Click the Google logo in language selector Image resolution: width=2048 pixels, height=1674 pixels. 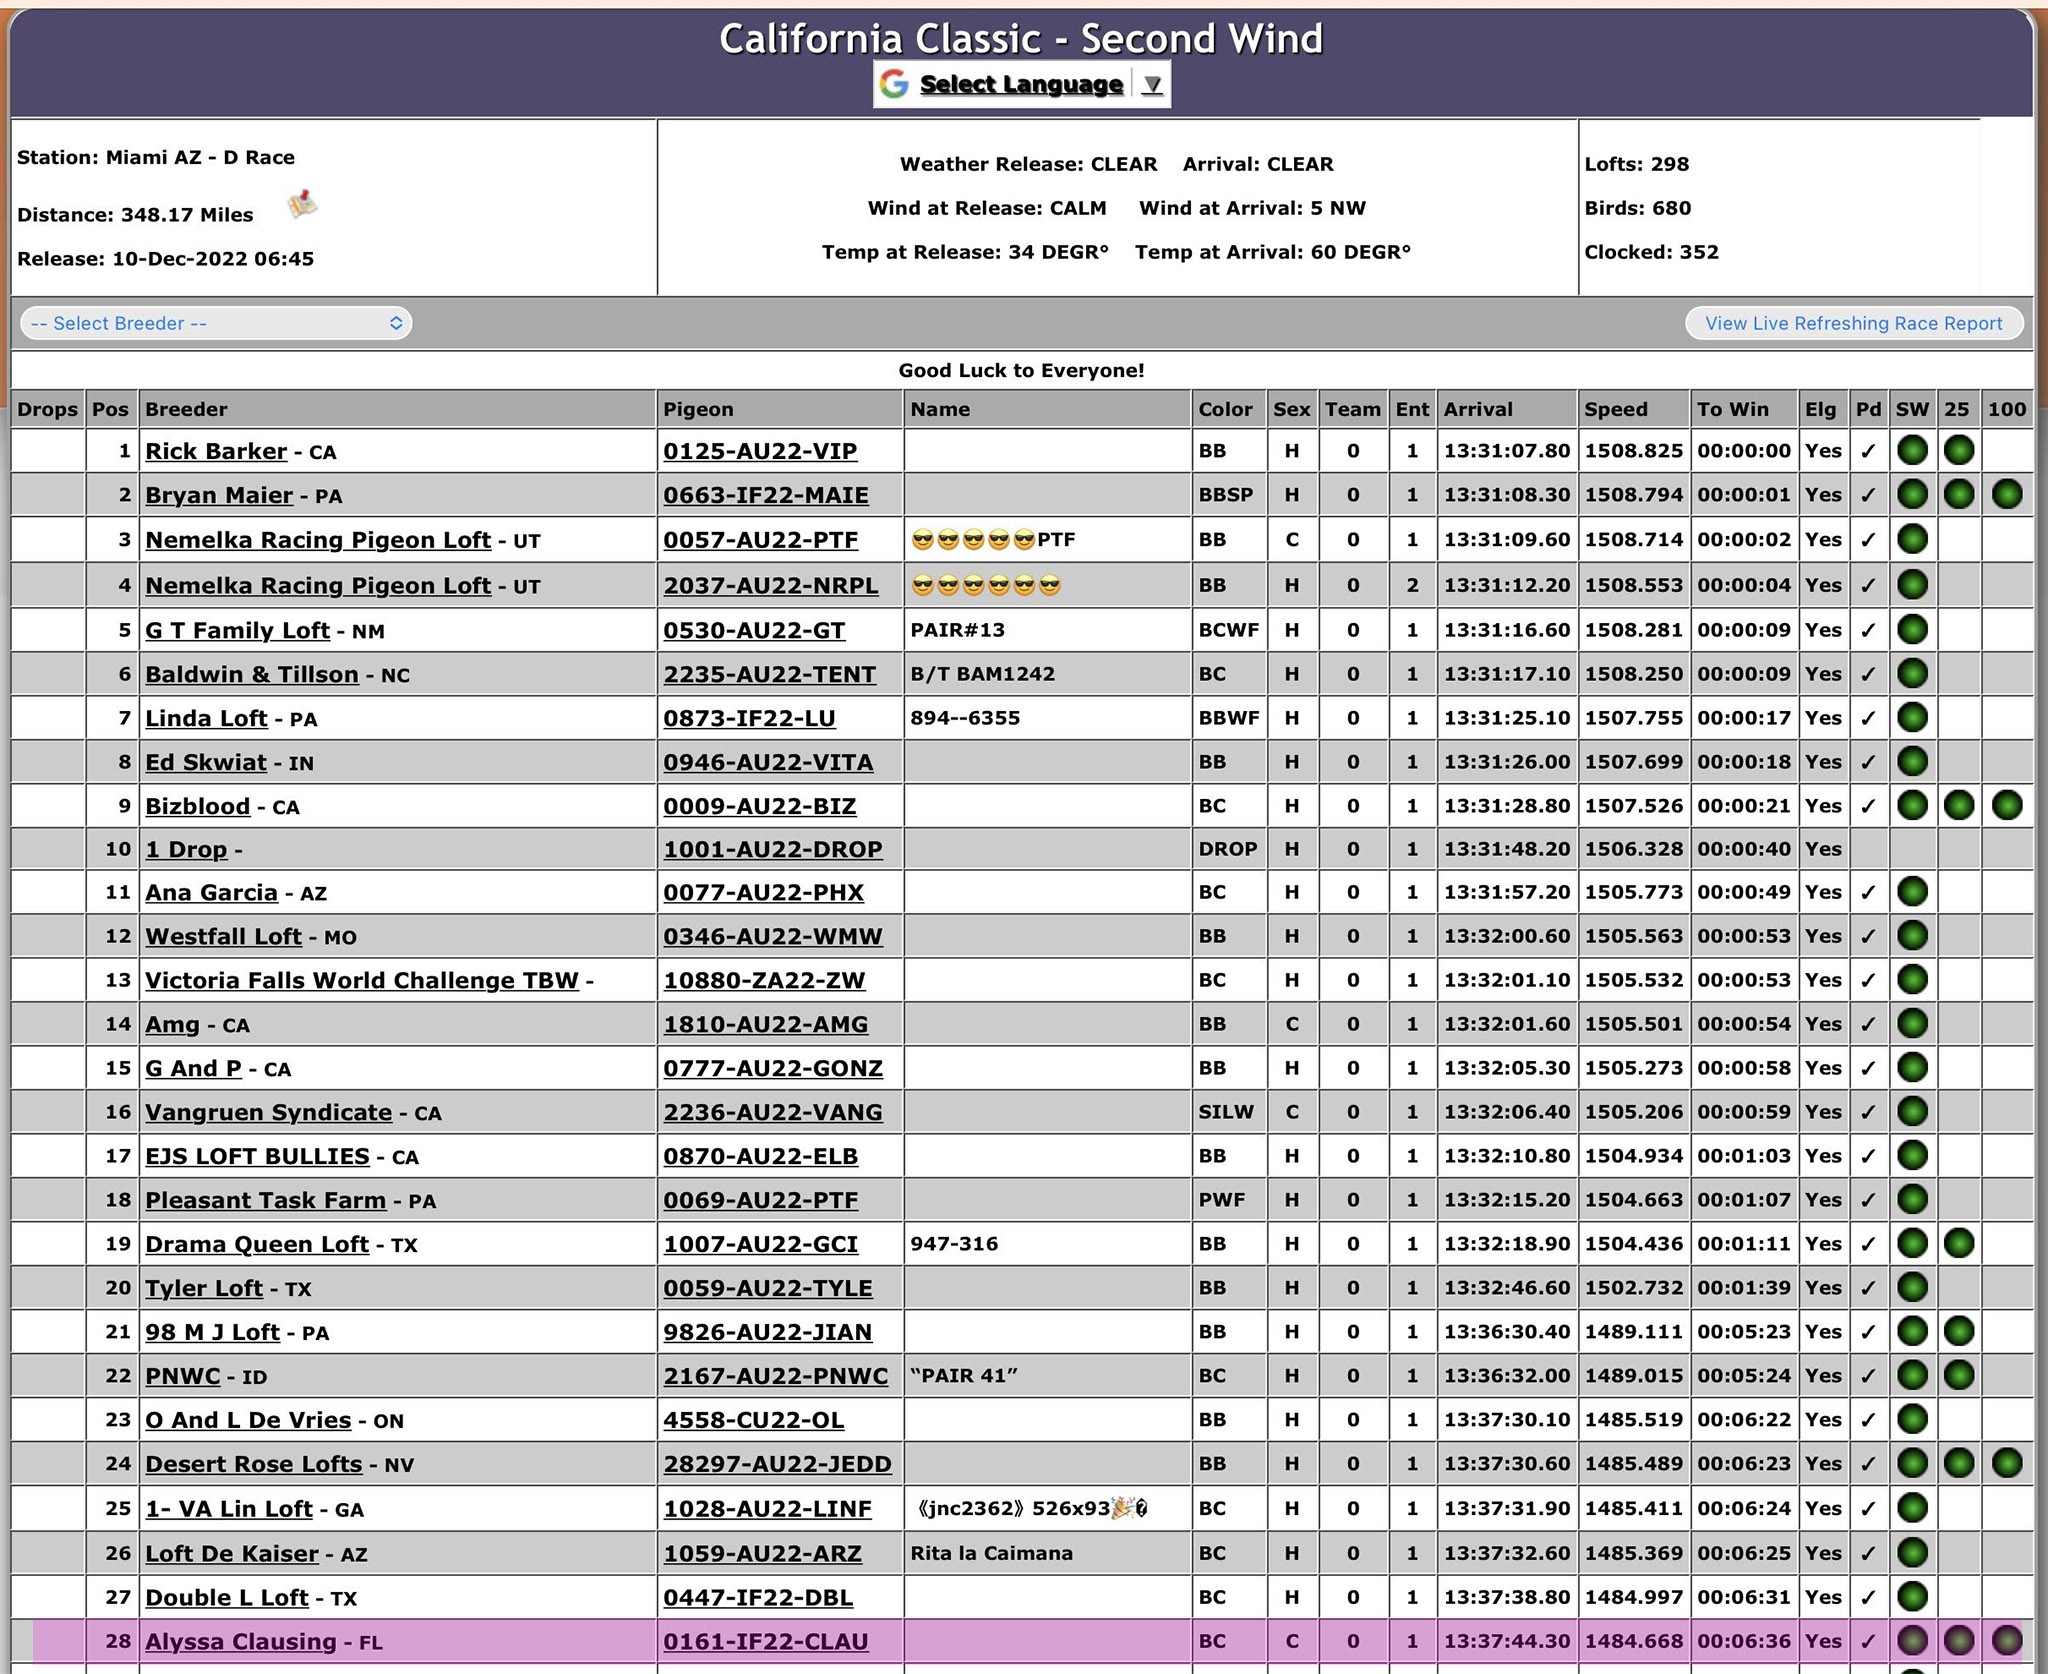coord(893,84)
